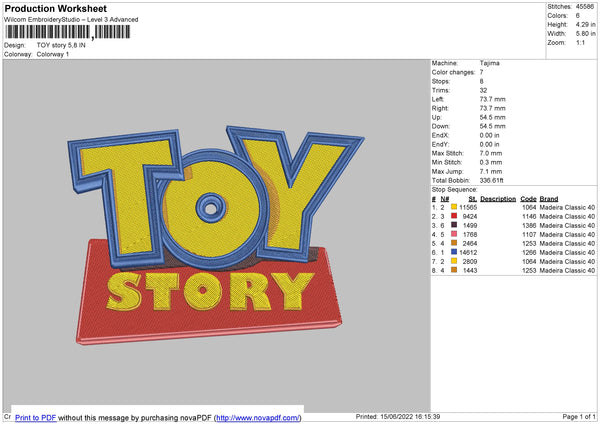Click the 'Stops:' label

[x=441, y=82]
